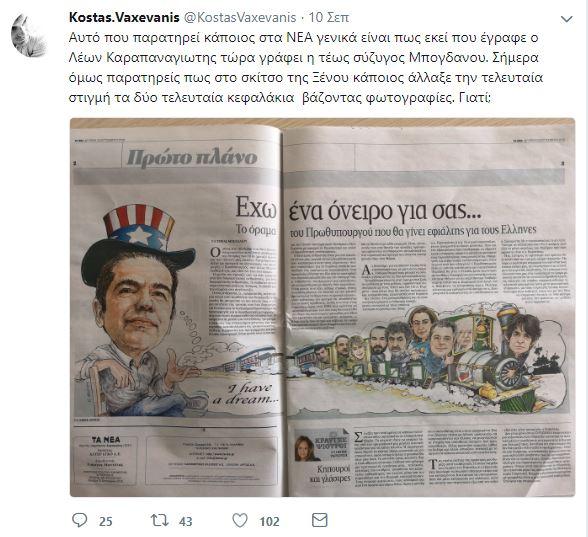Click the tweet text paragraph
Viewport: 588px width, 537px height.
click(x=306, y=68)
